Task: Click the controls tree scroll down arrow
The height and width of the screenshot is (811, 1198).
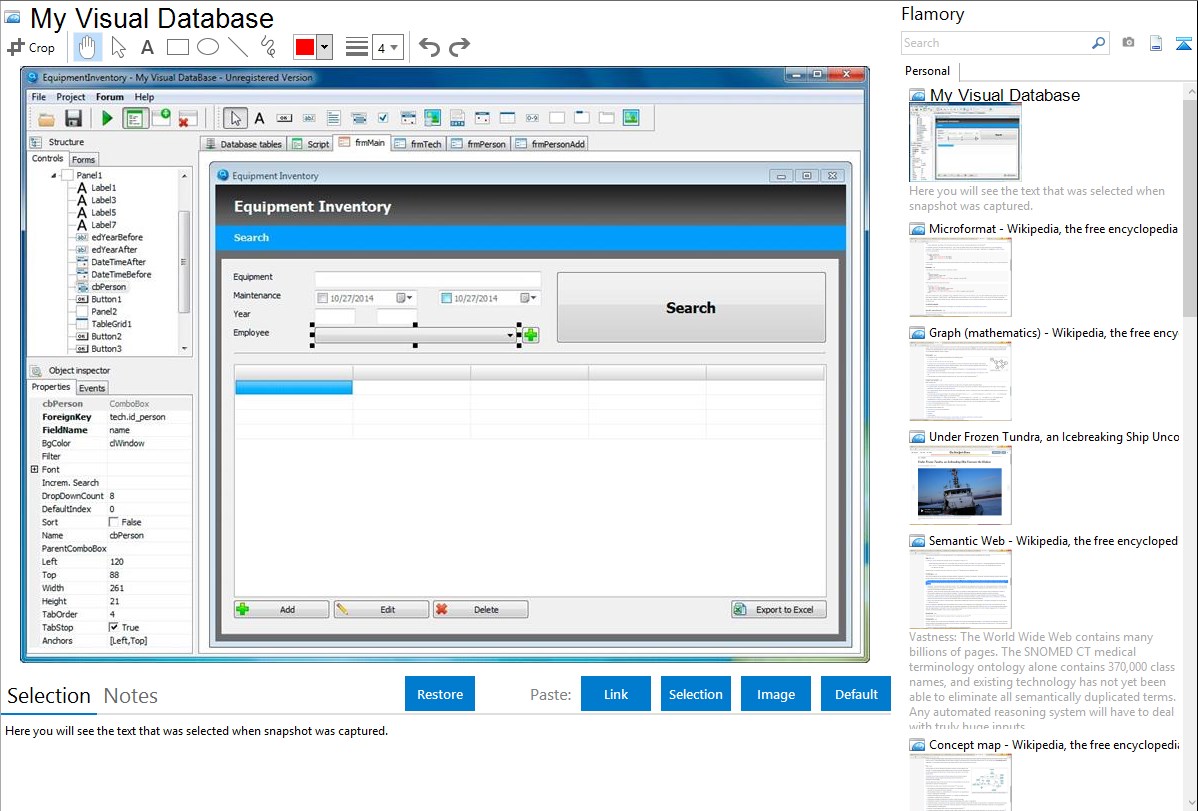Action: point(184,349)
